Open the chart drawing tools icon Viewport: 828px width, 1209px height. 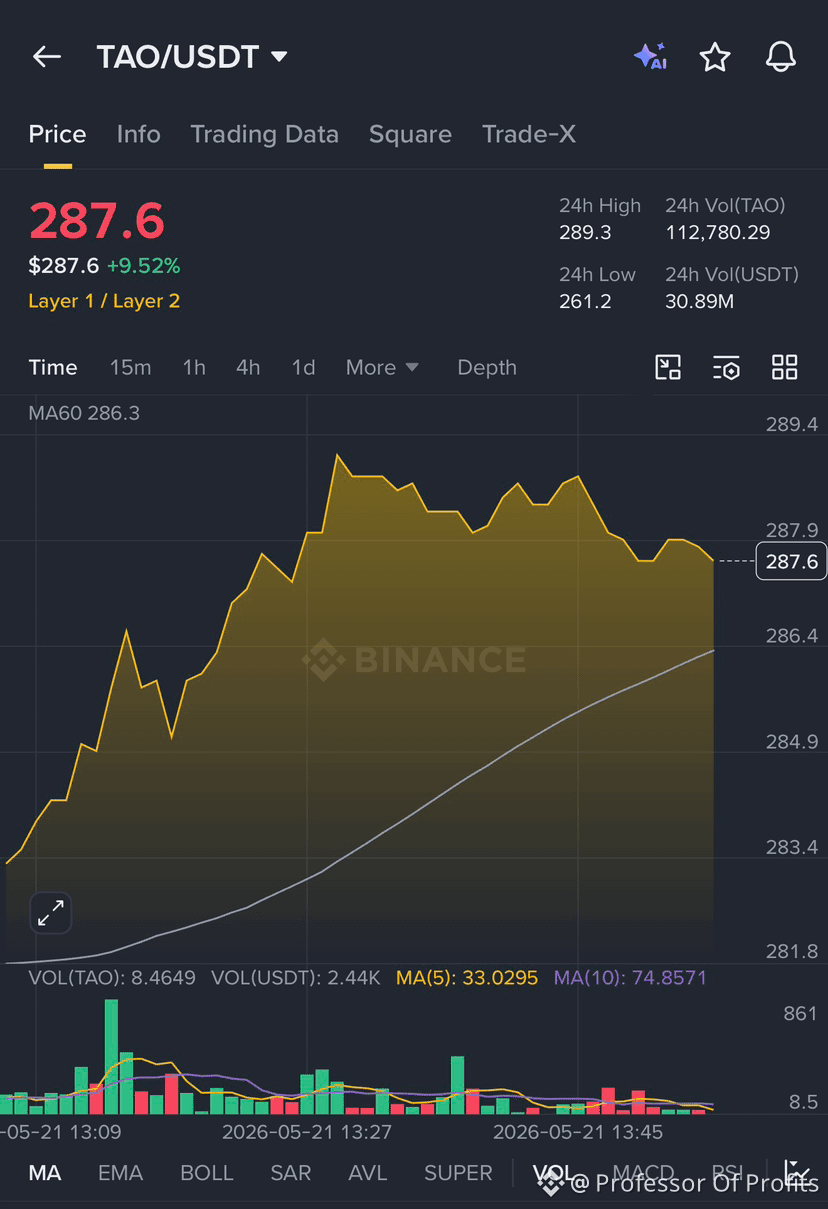(x=668, y=367)
